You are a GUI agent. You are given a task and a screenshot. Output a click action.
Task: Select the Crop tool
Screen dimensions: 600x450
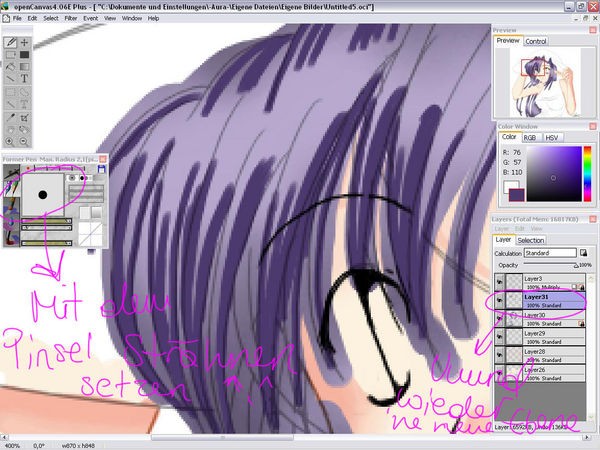tap(23, 117)
